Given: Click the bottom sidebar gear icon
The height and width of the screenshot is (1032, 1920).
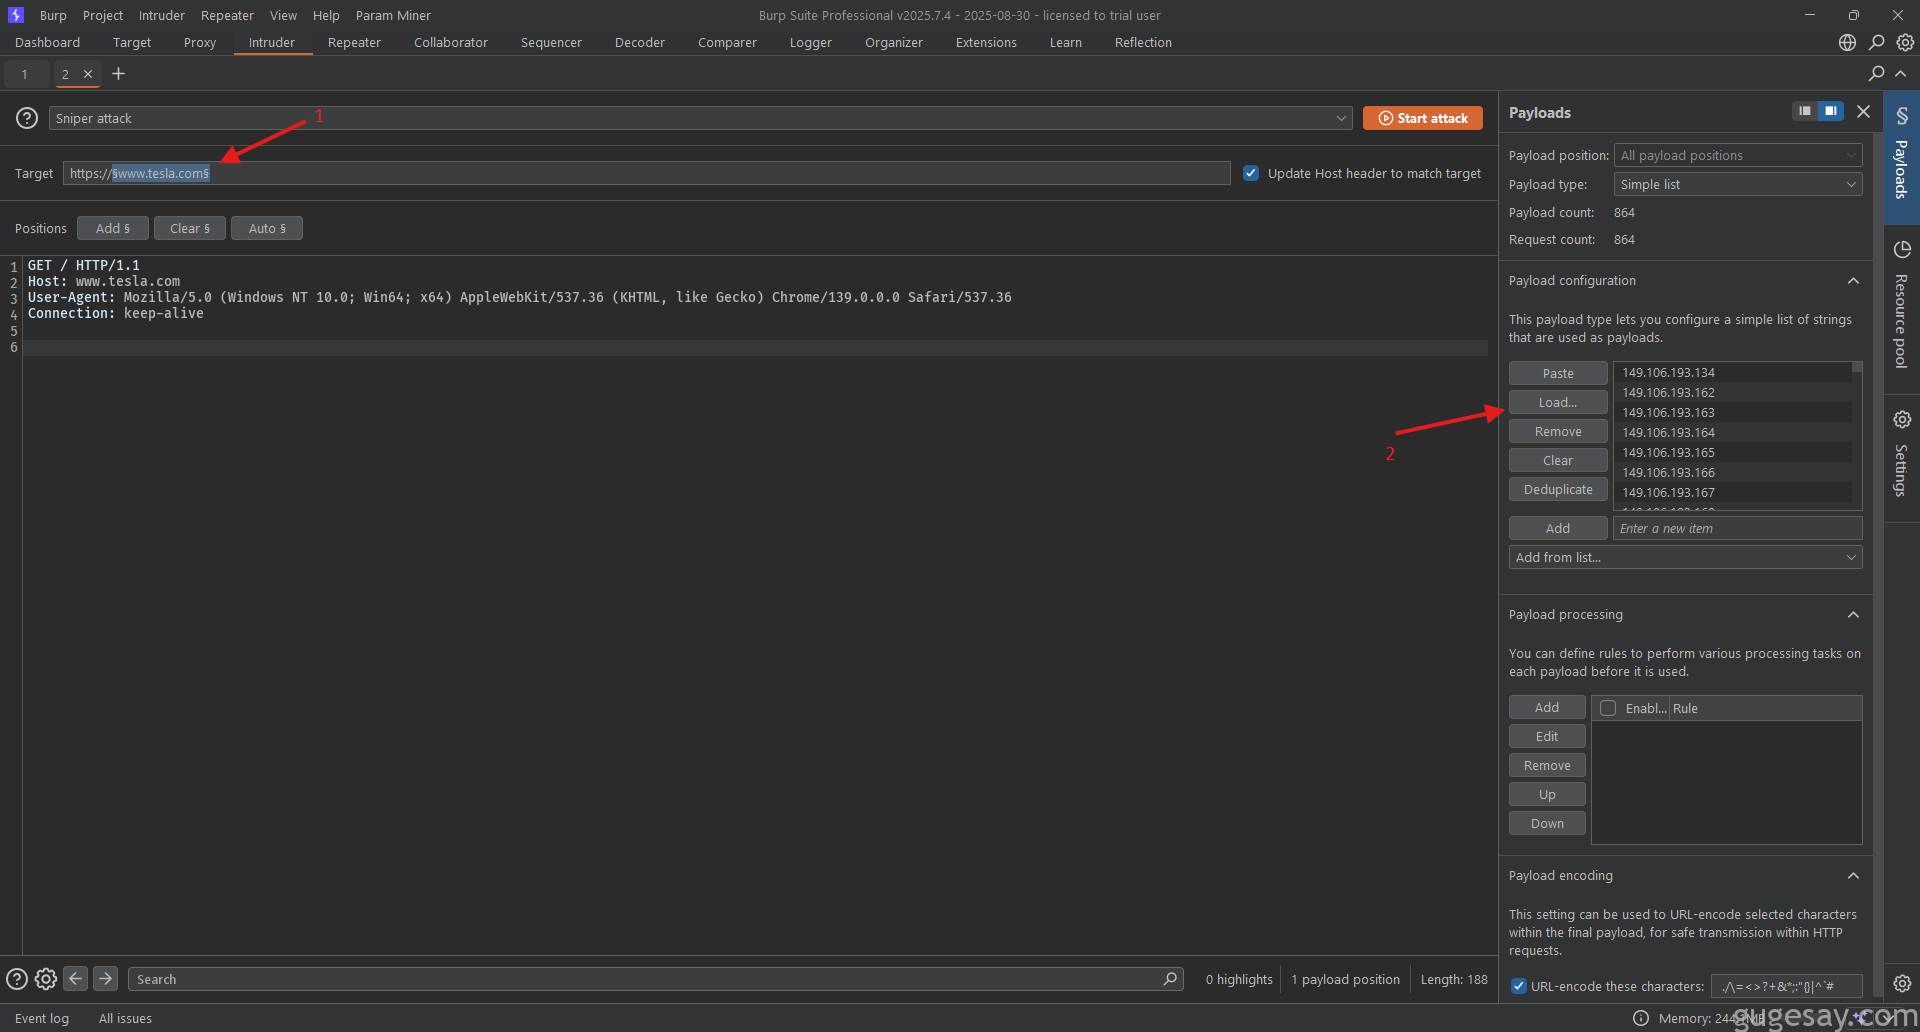Looking at the screenshot, I should (x=1902, y=983).
